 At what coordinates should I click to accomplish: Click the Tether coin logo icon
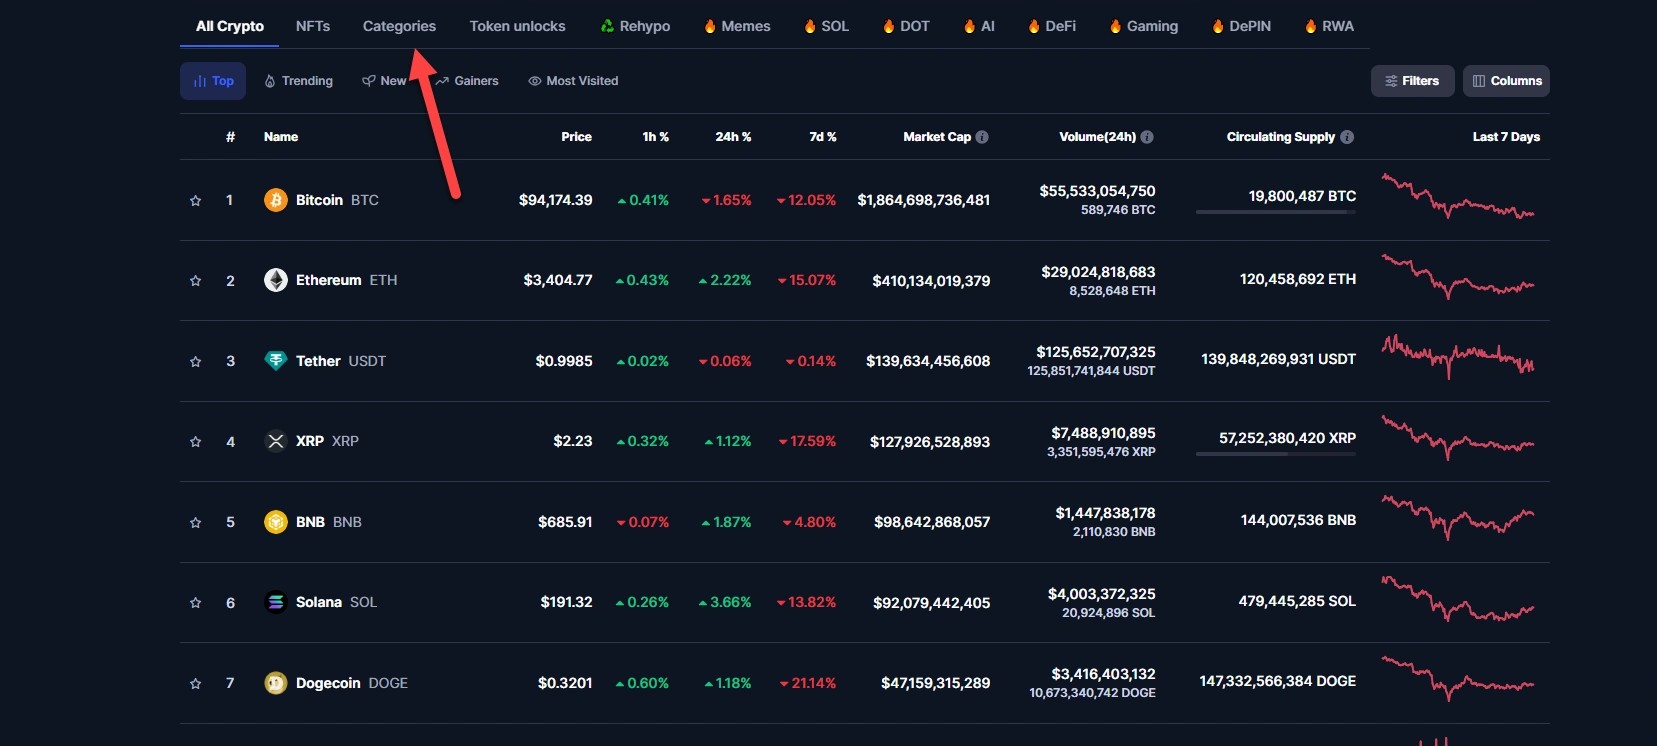(x=275, y=361)
